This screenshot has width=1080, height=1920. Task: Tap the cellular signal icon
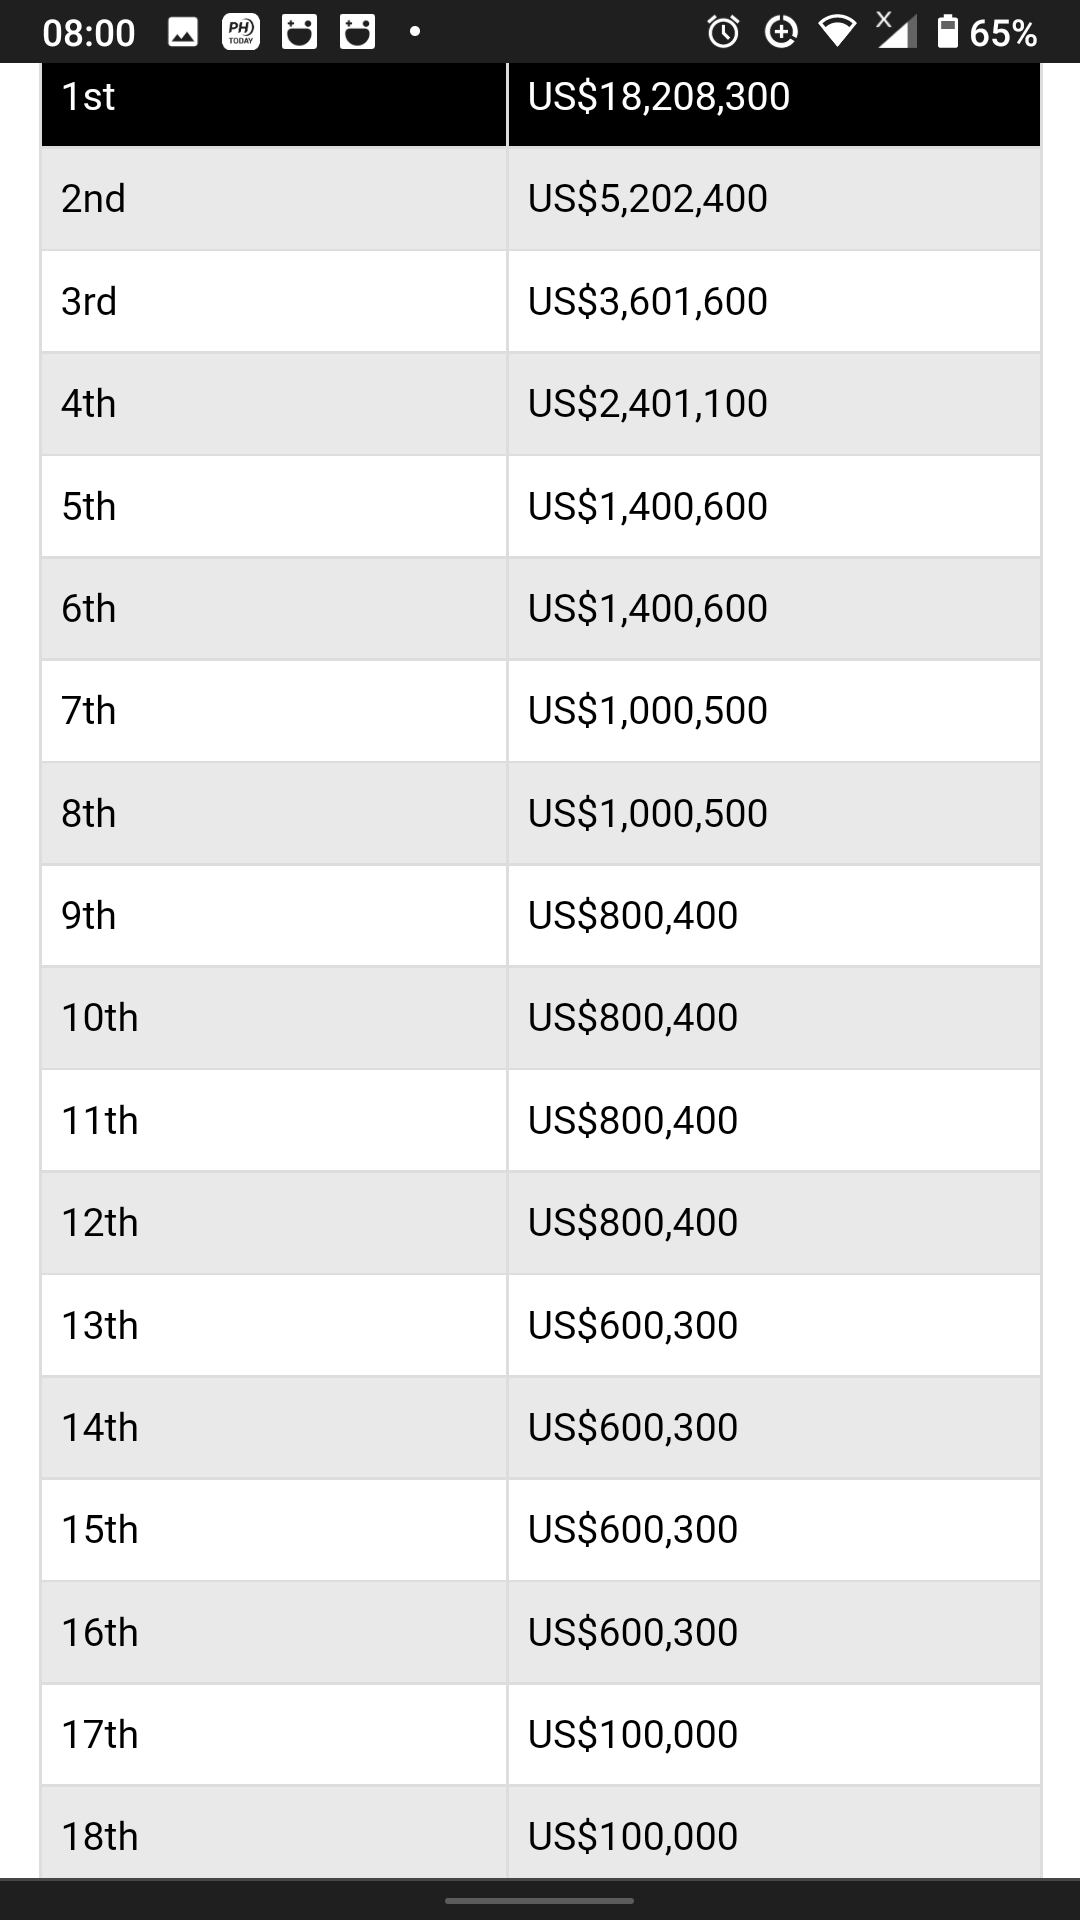(x=896, y=30)
